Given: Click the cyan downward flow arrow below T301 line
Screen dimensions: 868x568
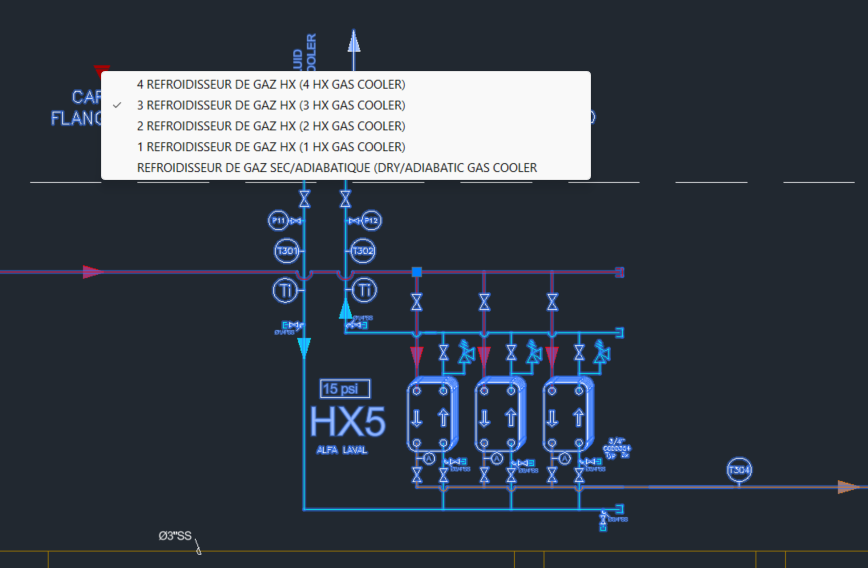Looking at the screenshot, I should (304, 348).
